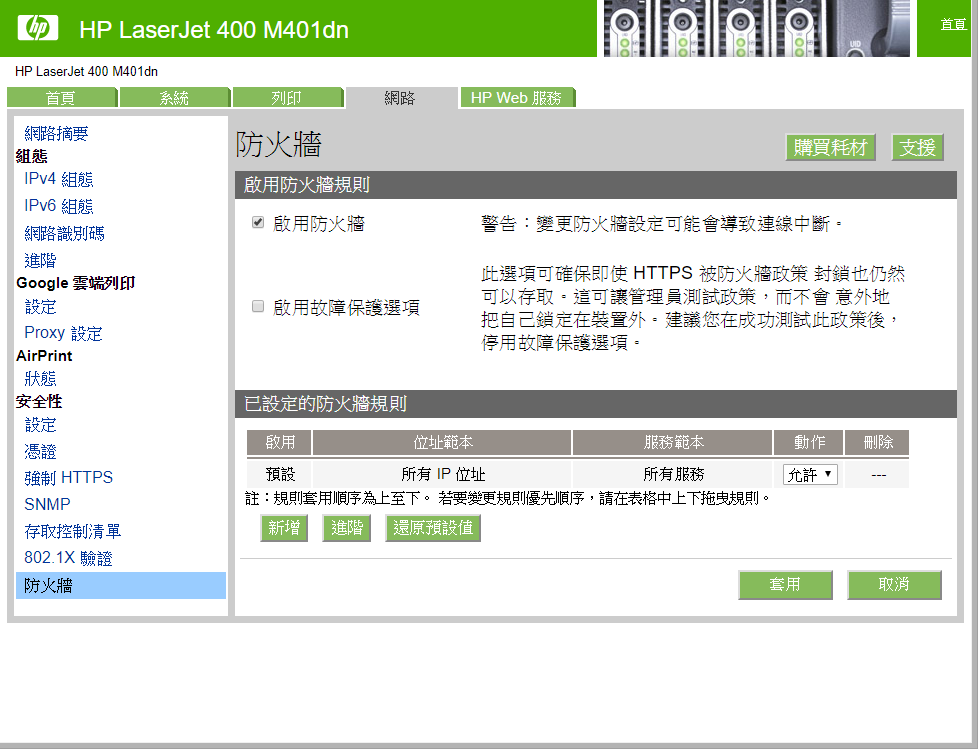Open 進階 link under 組態

pos(41,260)
